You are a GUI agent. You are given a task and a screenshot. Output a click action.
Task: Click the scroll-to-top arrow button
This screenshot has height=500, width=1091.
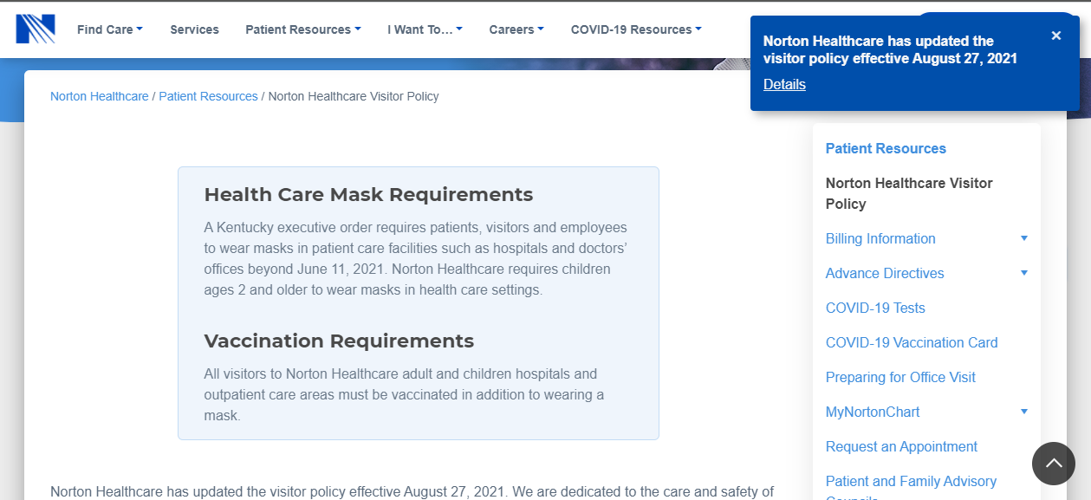click(1053, 463)
